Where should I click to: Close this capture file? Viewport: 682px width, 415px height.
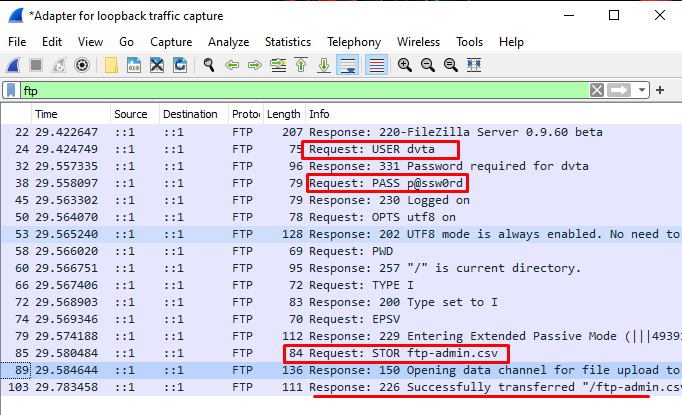[157, 65]
